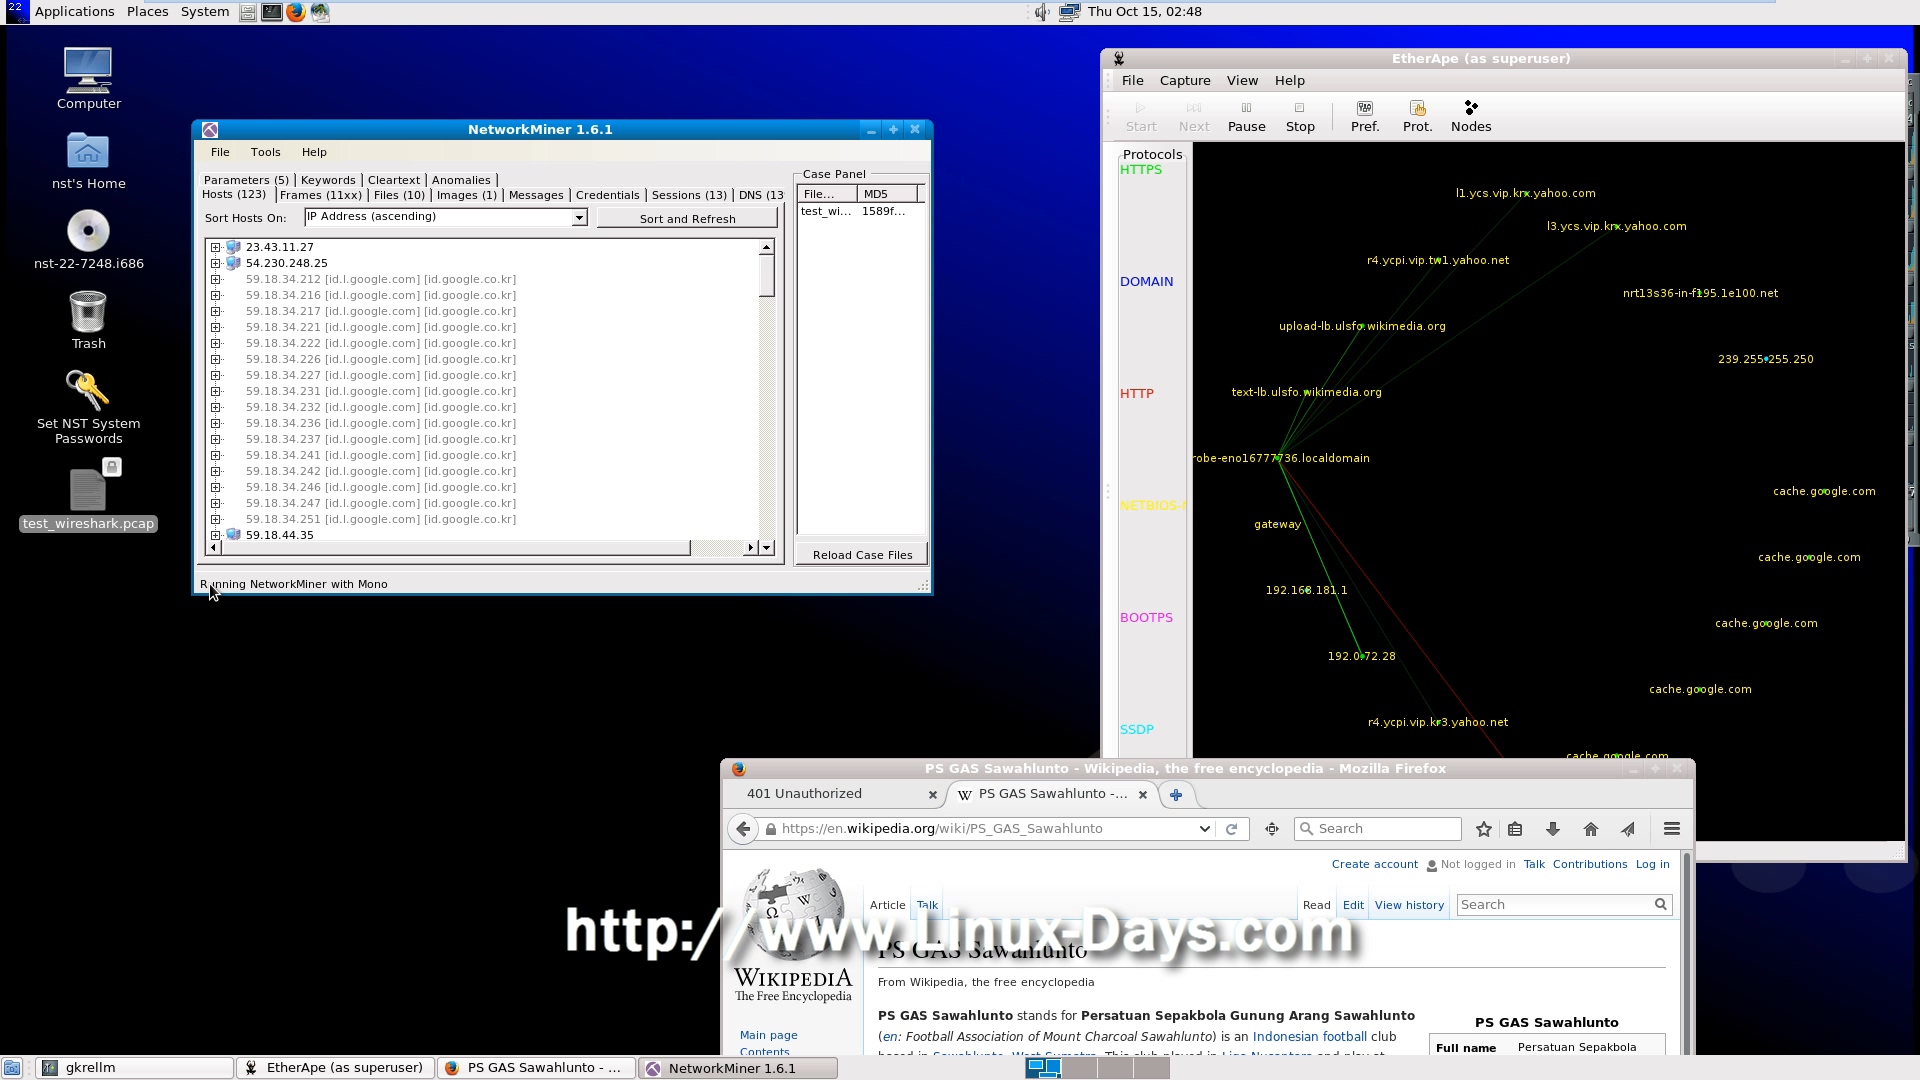Click Sort and Refresh button
Screen dimensions: 1920x1080
tap(687, 219)
